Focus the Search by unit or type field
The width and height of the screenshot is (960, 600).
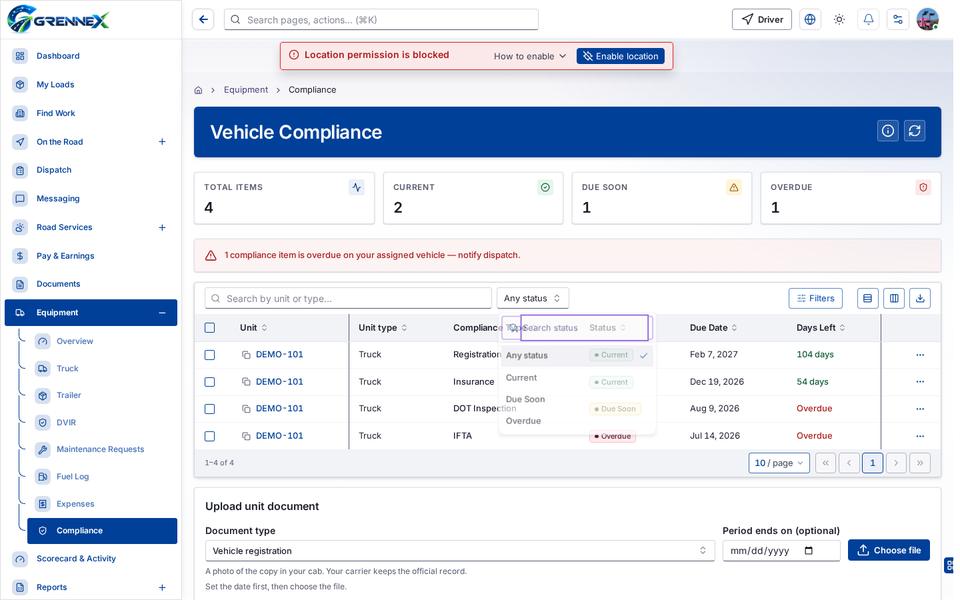coord(348,298)
